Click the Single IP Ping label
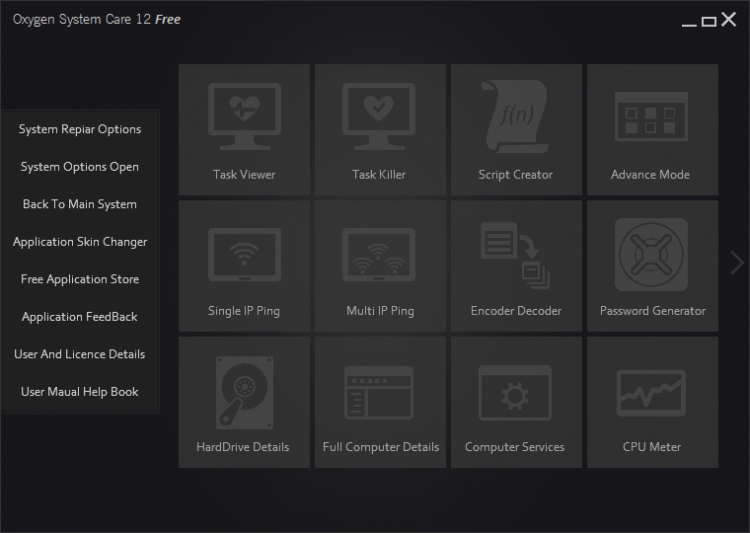Screen dimensions: 750x533 click(244, 311)
